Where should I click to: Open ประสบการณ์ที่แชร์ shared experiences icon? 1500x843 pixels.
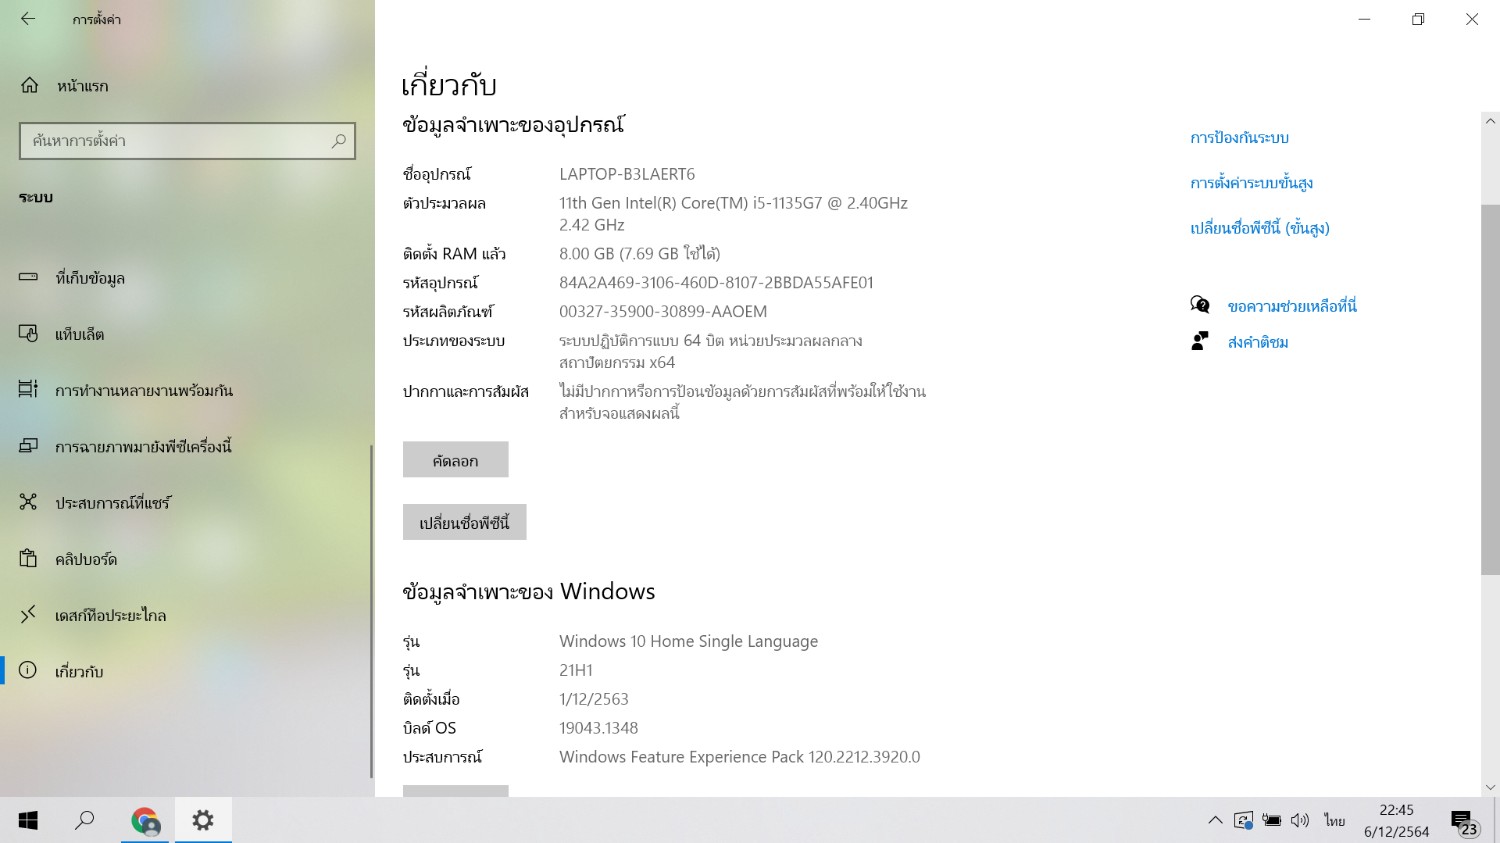(x=28, y=502)
